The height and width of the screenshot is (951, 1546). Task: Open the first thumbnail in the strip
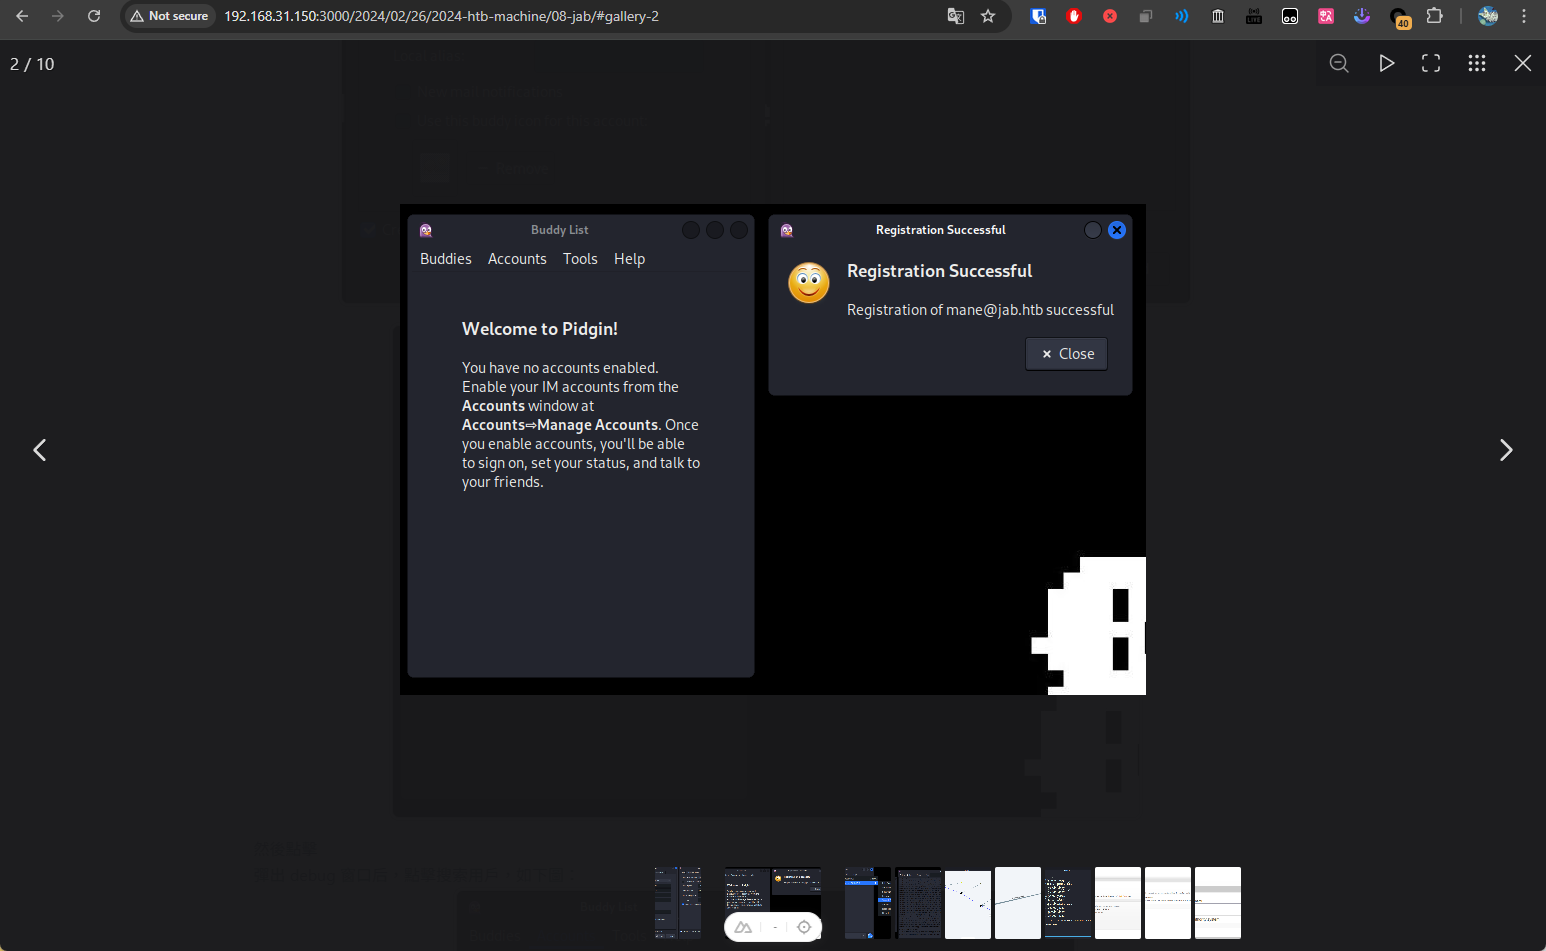coord(677,902)
